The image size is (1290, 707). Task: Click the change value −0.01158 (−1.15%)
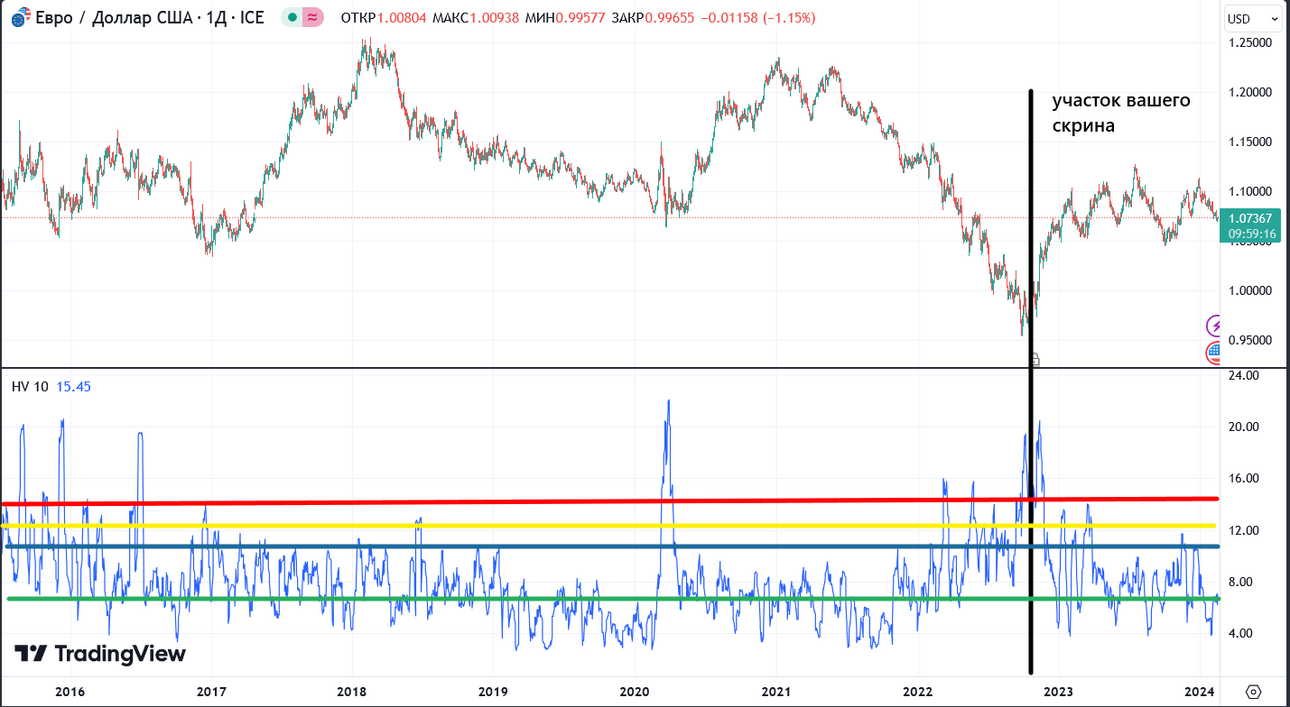(760, 18)
